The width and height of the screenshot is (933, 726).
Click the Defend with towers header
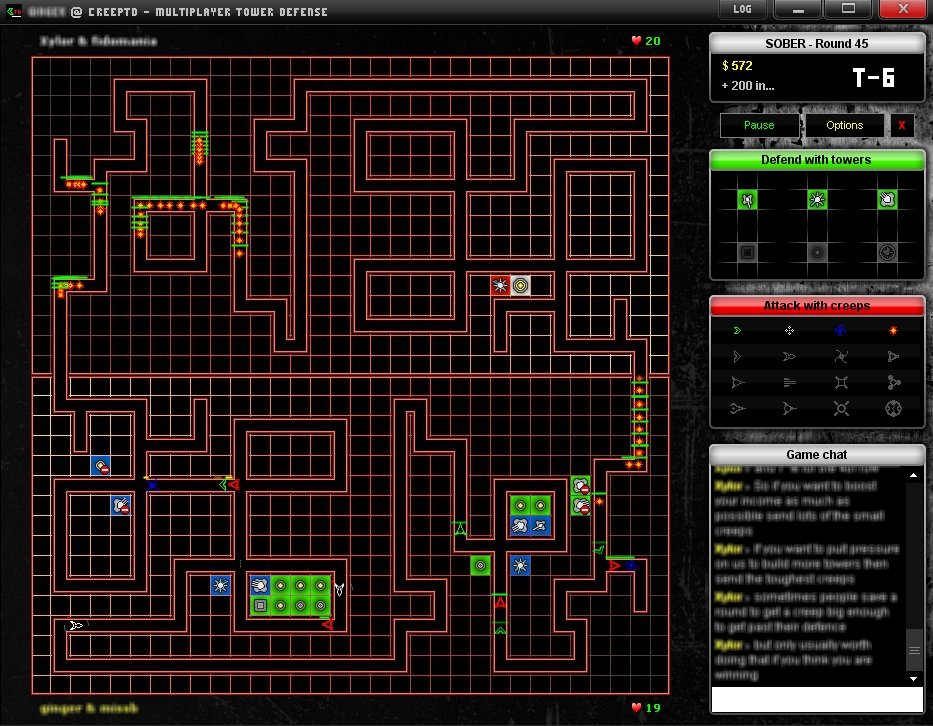point(816,159)
